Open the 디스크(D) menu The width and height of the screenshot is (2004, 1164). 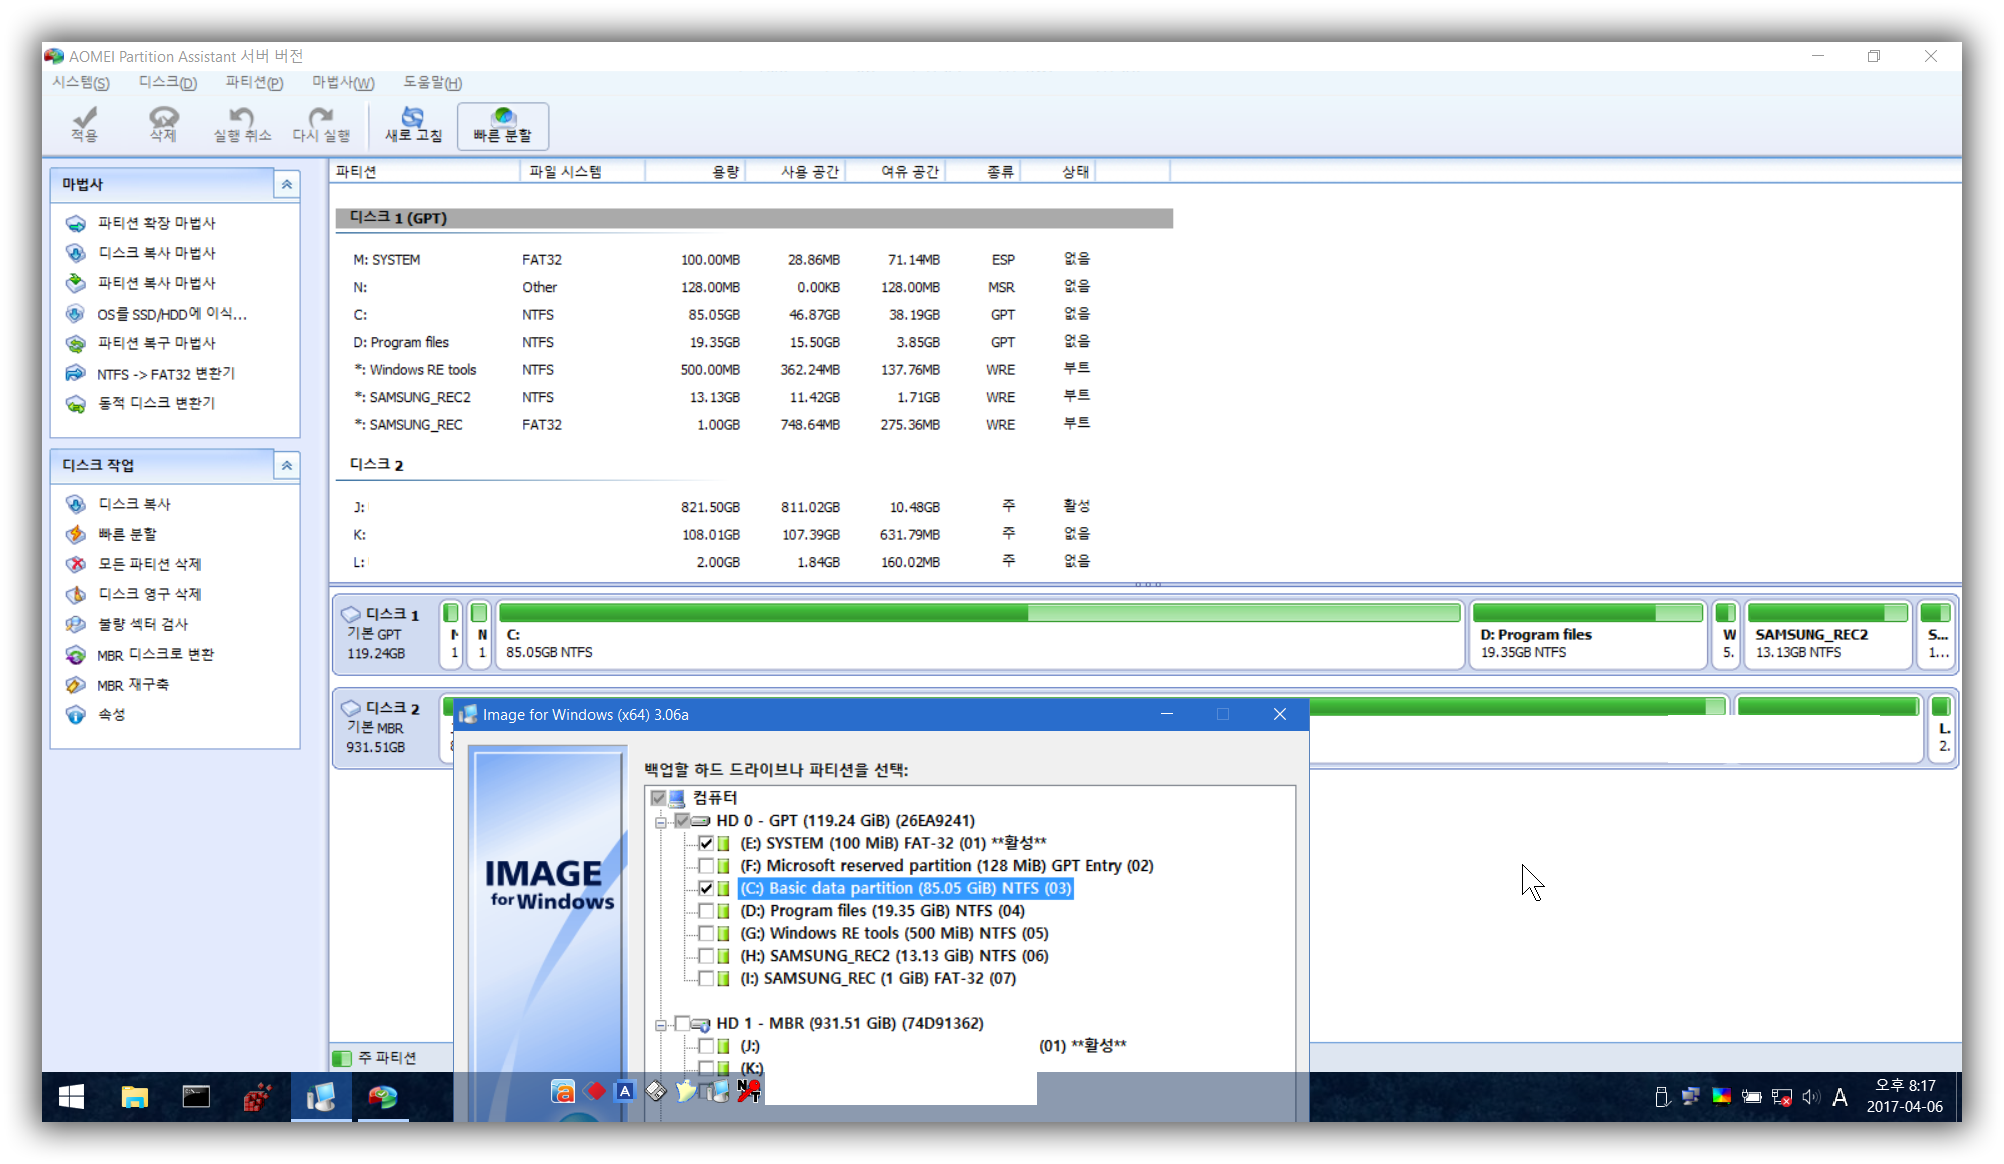coord(168,83)
